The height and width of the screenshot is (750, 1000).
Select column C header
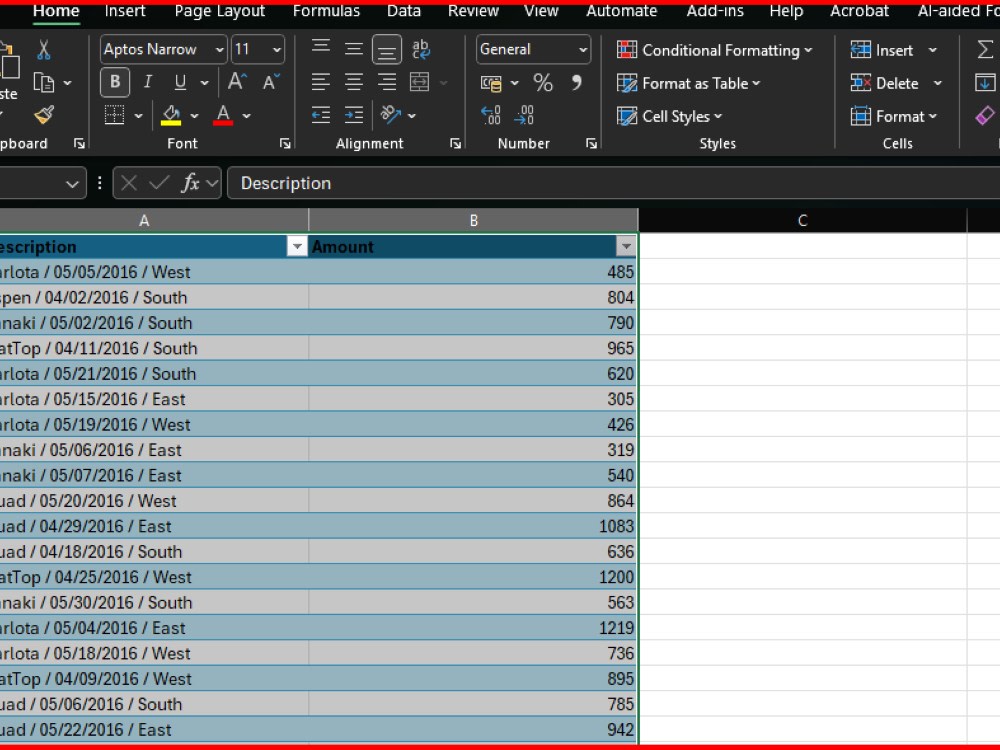pyautogui.click(x=802, y=221)
